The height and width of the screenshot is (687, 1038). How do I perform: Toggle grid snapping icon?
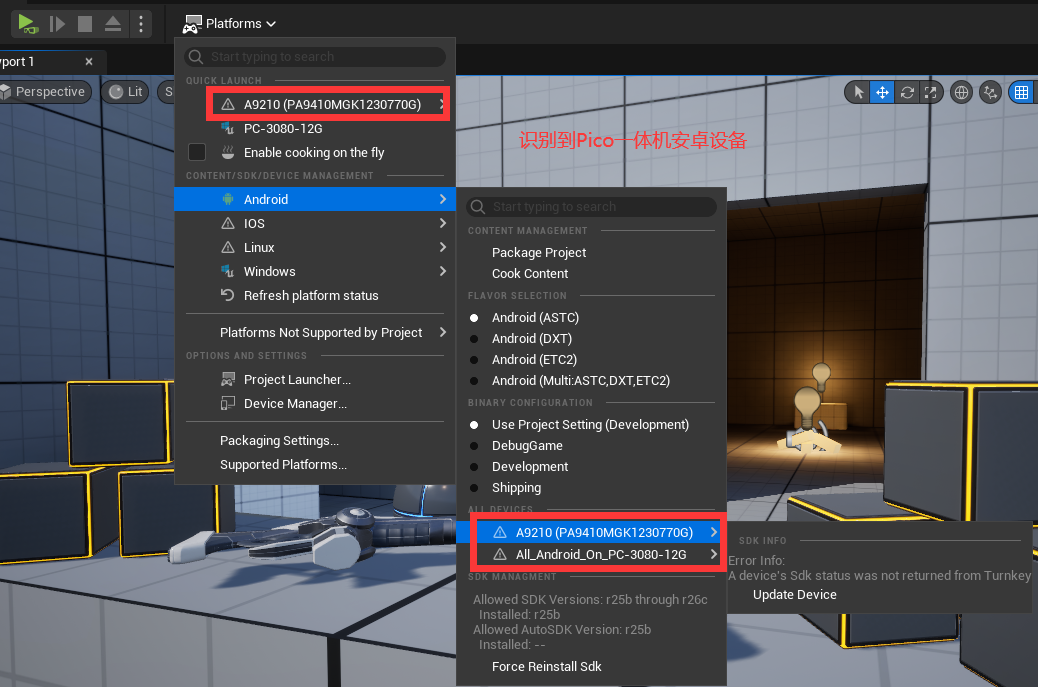click(x=1021, y=92)
